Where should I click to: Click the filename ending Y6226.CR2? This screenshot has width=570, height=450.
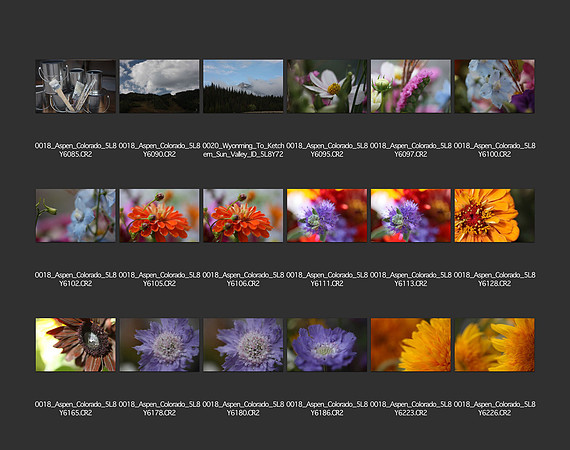click(494, 409)
